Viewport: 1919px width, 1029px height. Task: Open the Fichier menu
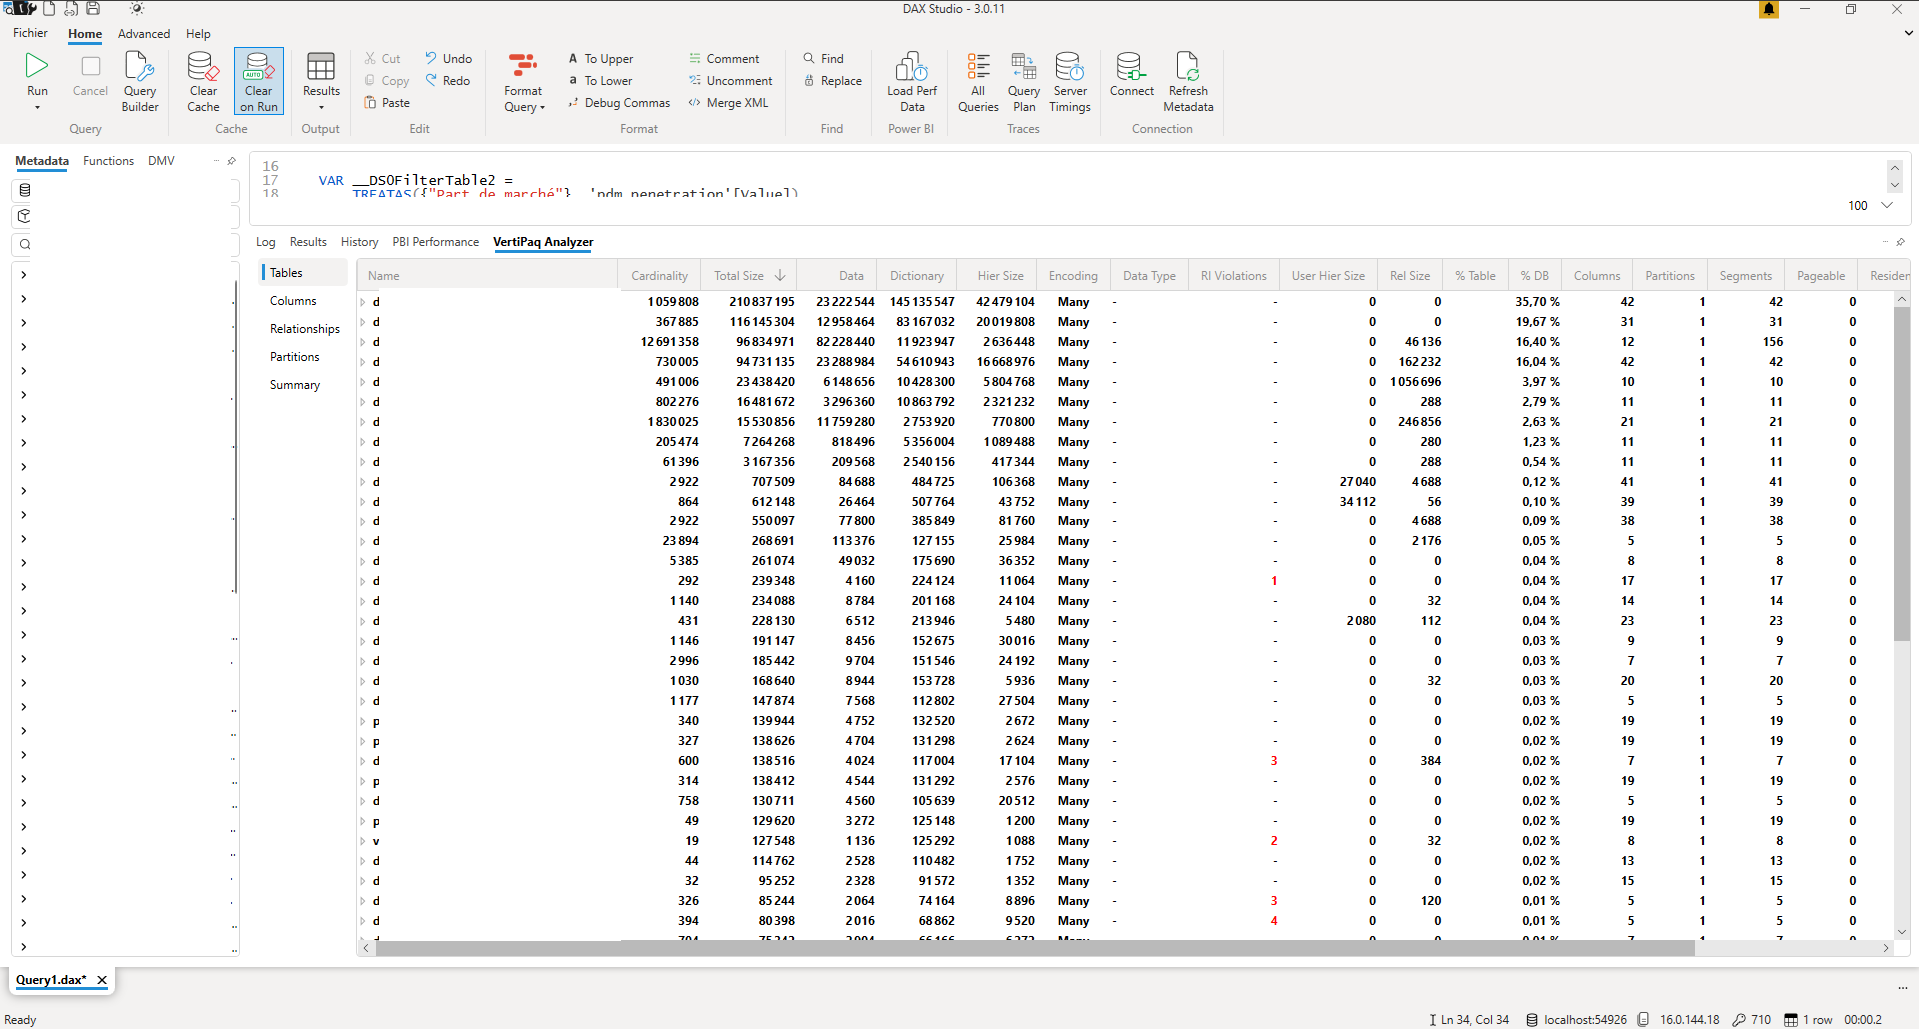(30, 33)
